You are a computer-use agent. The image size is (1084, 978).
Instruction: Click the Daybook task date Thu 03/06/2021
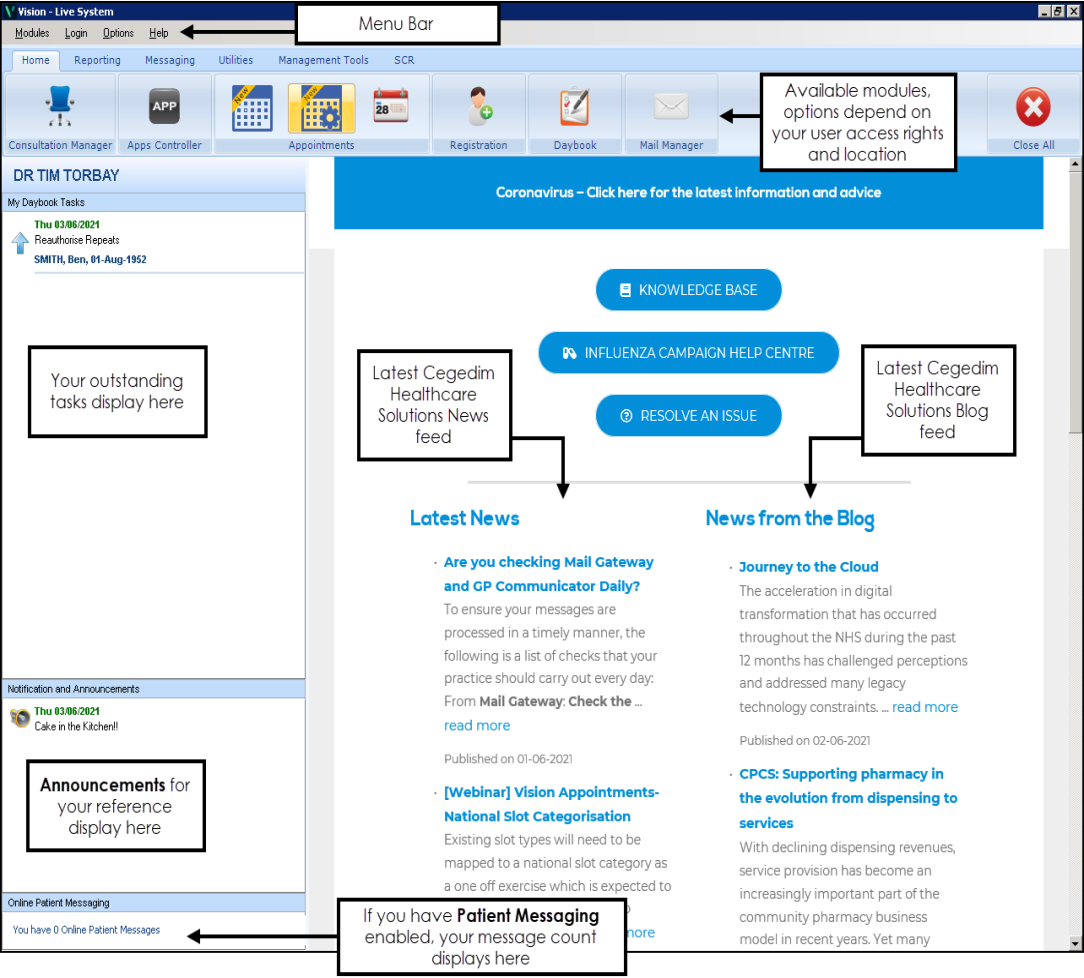(x=67, y=225)
